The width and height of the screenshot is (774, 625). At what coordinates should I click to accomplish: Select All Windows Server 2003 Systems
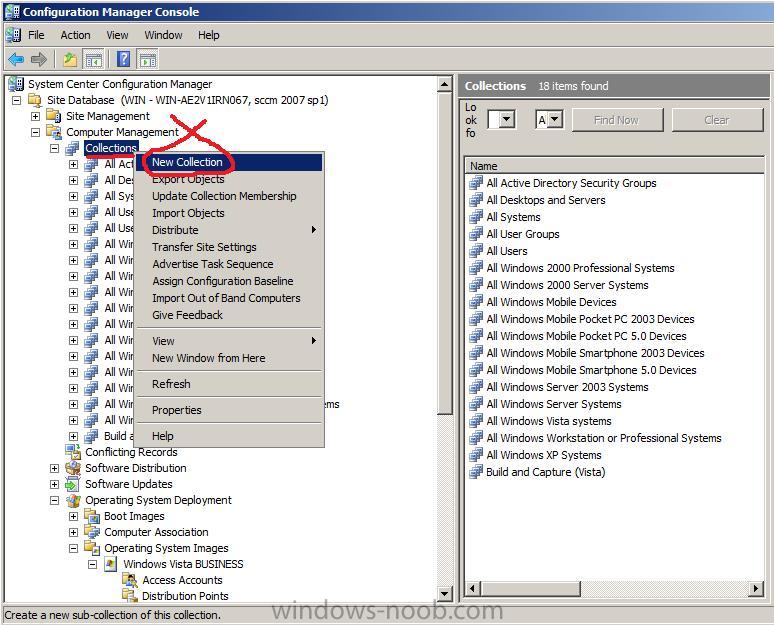point(567,387)
